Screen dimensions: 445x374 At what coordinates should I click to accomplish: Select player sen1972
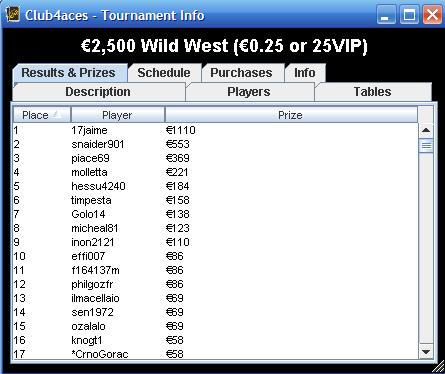92,312
